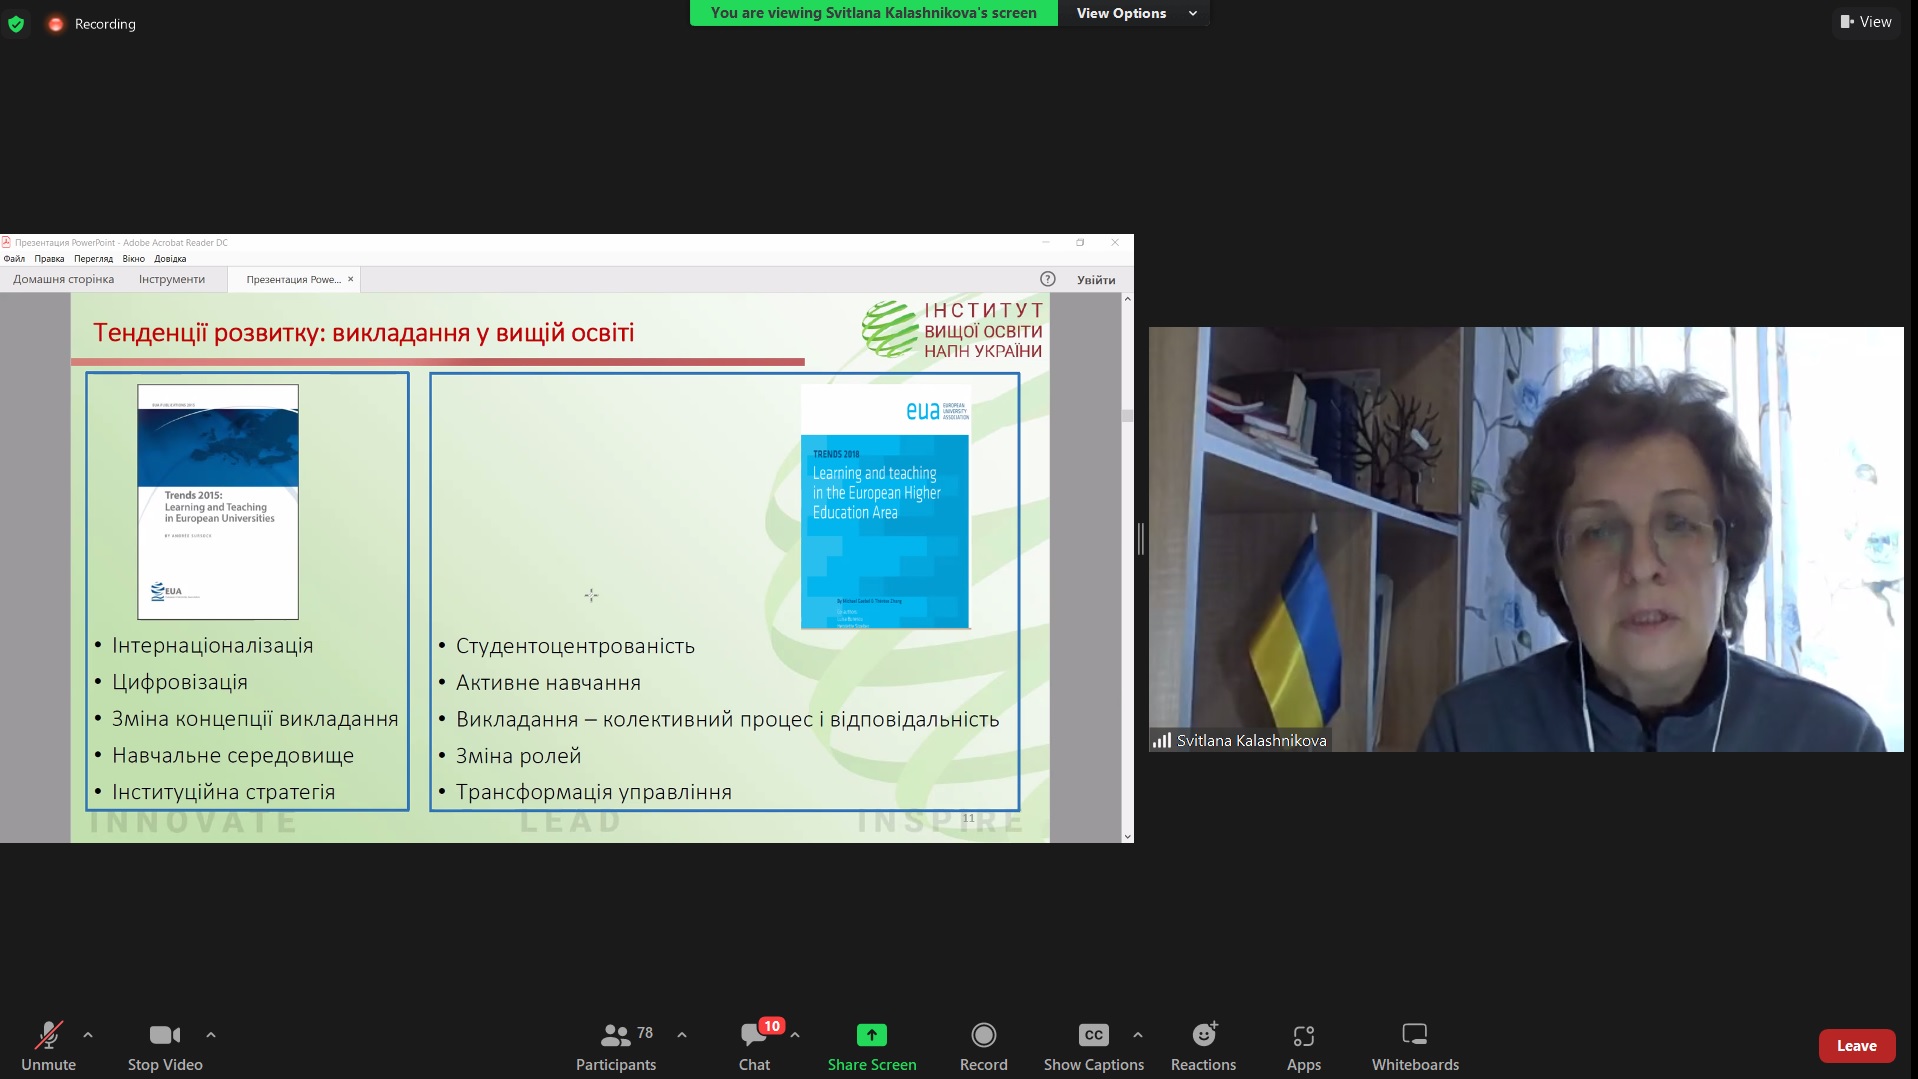Open the Participants panel
This screenshot has width=1918, height=1079.
616,1045
